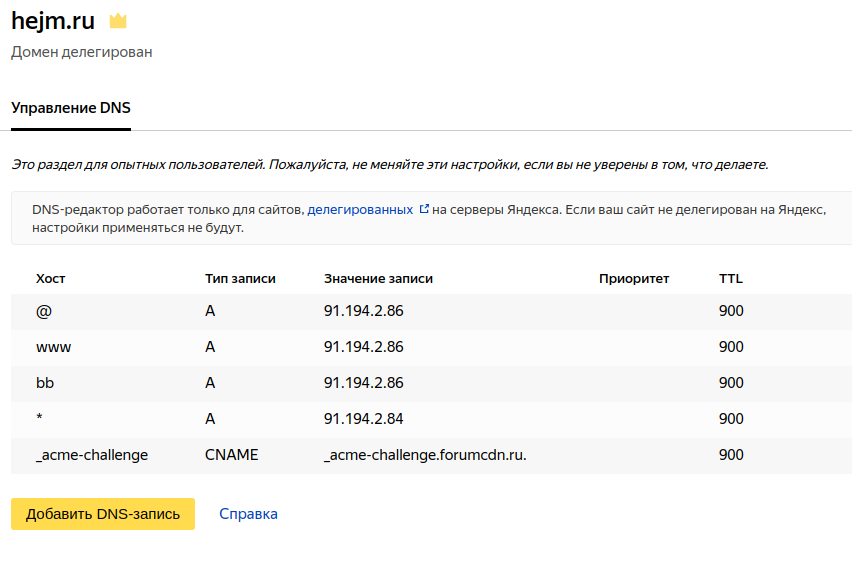The image size is (852, 565).
Task: Click the Добавить DNS-запись button
Action: [x=103, y=514]
